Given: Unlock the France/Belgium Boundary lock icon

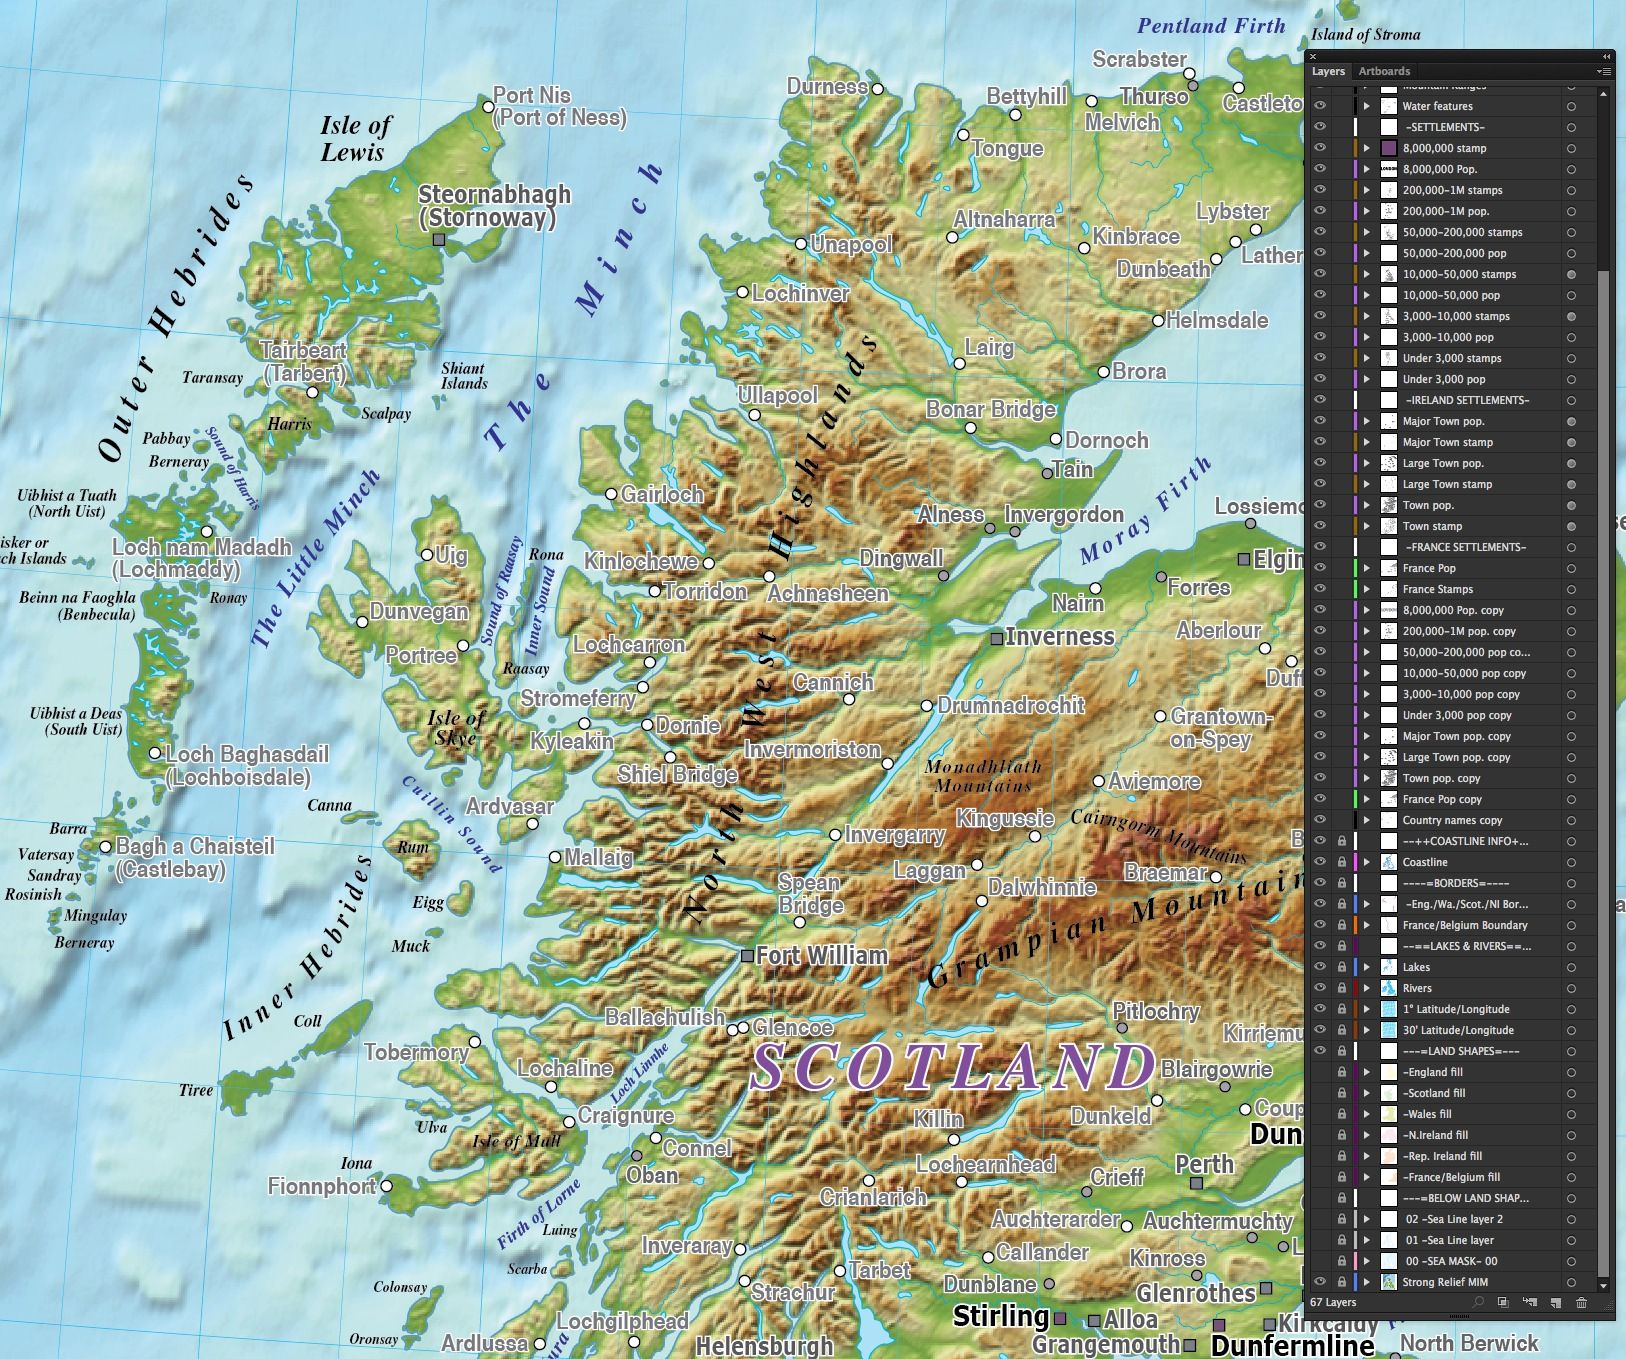Looking at the screenshot, I should tap(1341, 925).
